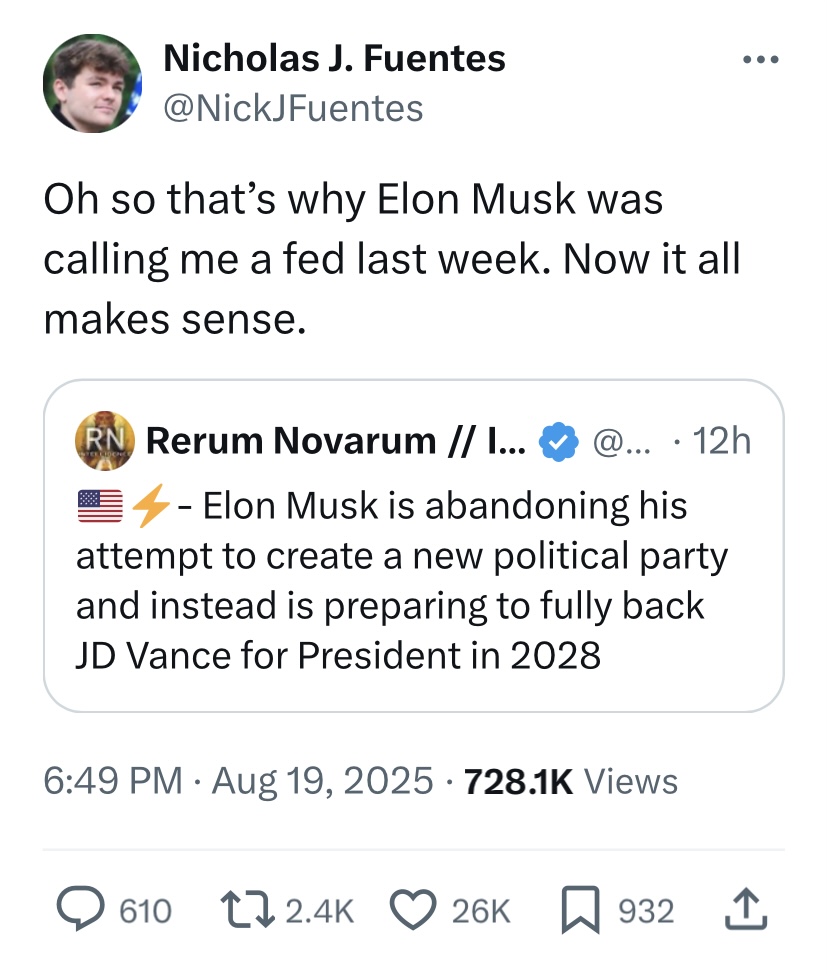Click the 6:49 PM Aug 19, 2025 timestamp
Viewport: 827px width, 974px height.
(x=238, y=781)
